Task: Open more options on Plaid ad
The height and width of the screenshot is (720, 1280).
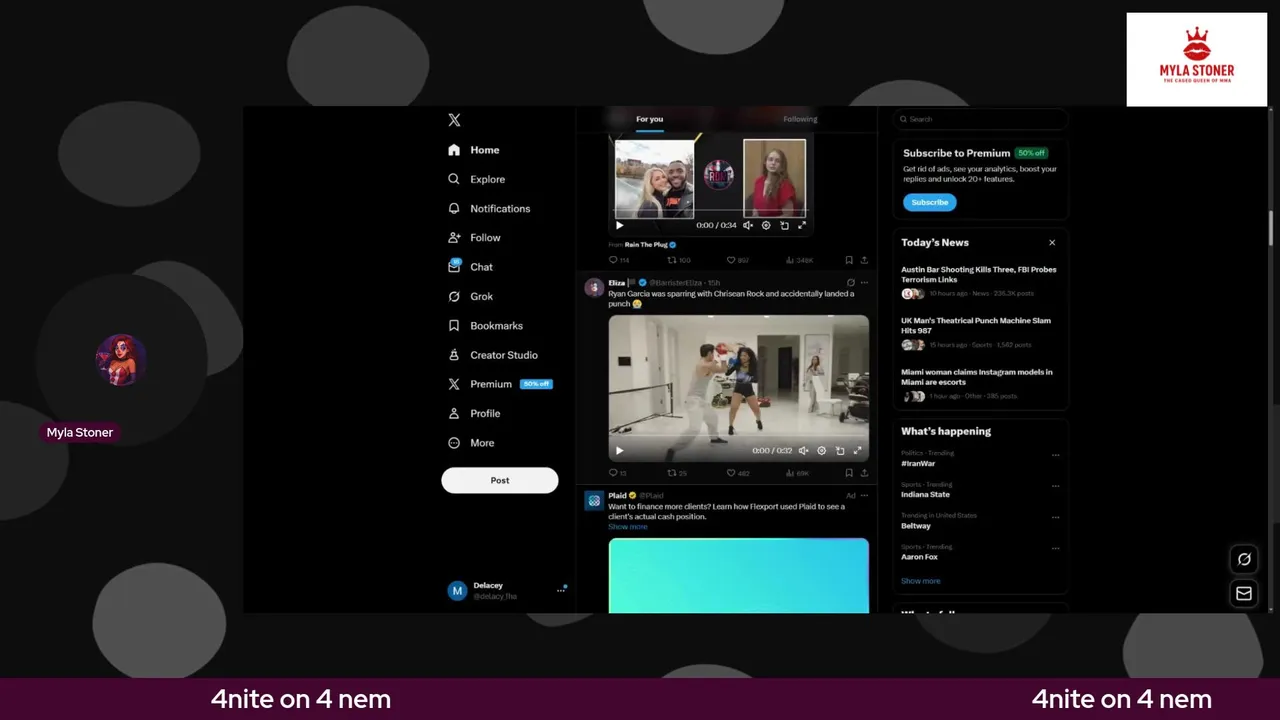Action: [865, 495]
